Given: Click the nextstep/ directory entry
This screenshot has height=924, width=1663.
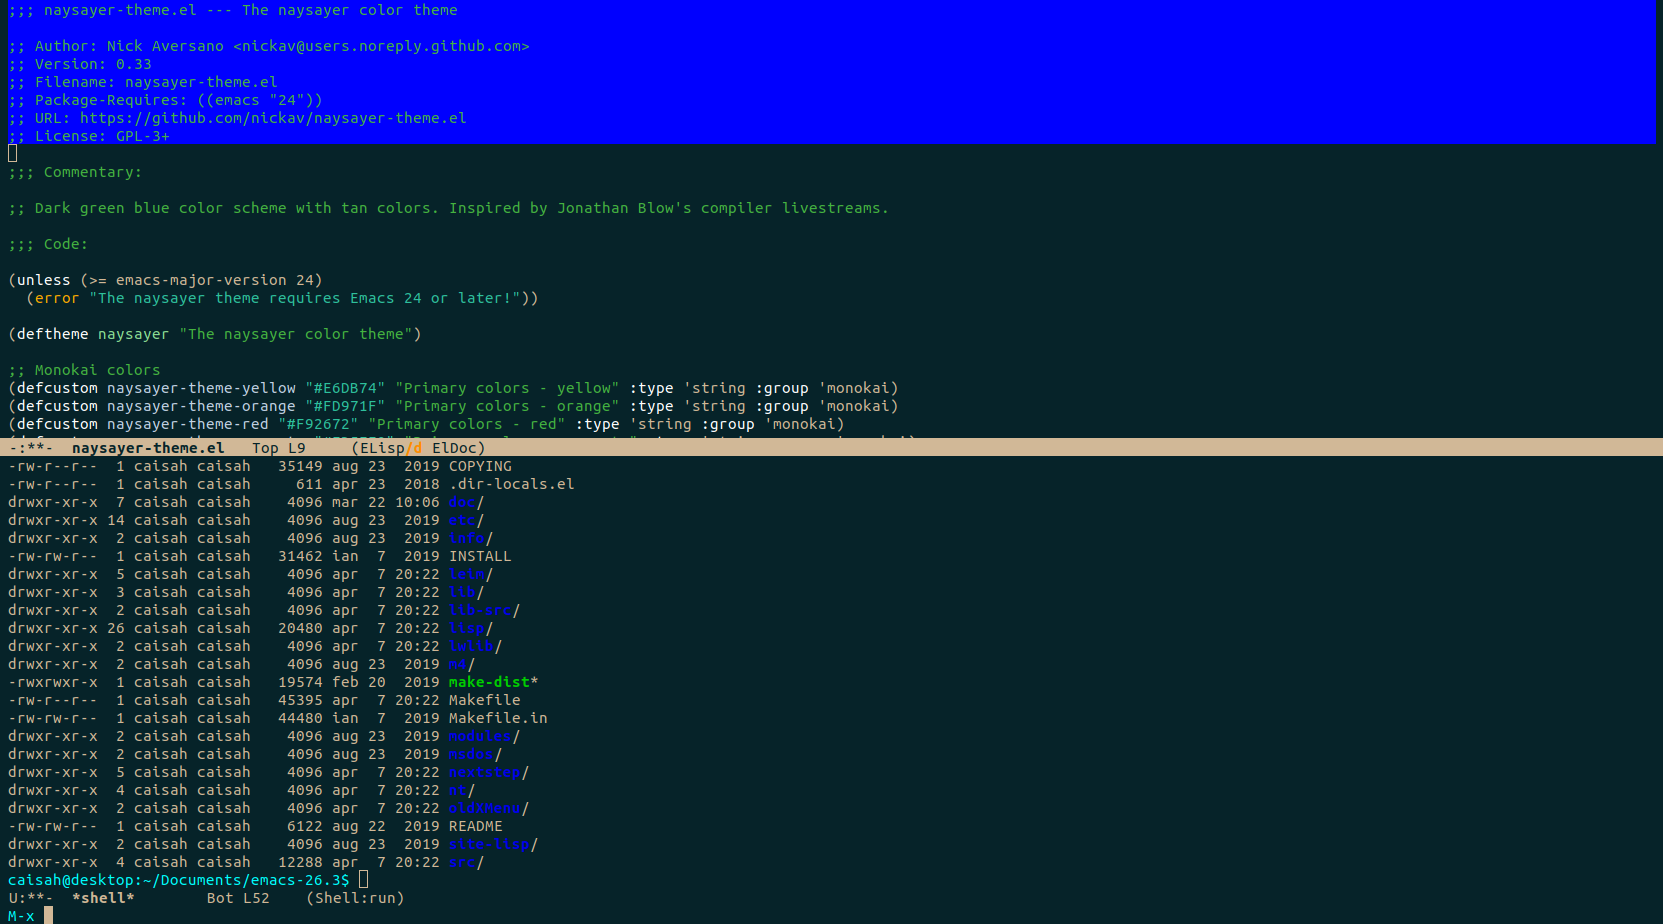Looking at the screenshot, I should coord(489,772).
